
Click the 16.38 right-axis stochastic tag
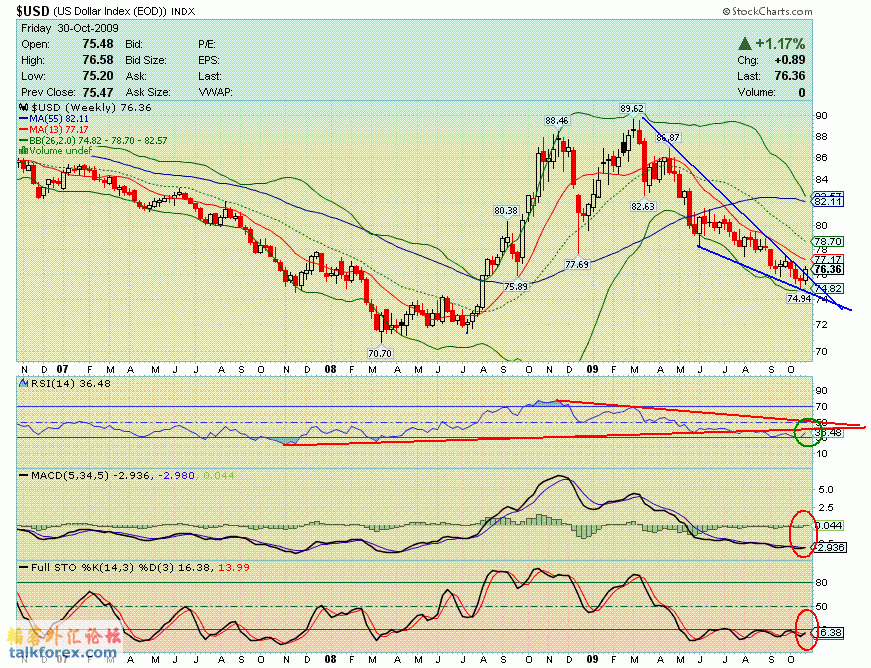click(x=830, y=632)
